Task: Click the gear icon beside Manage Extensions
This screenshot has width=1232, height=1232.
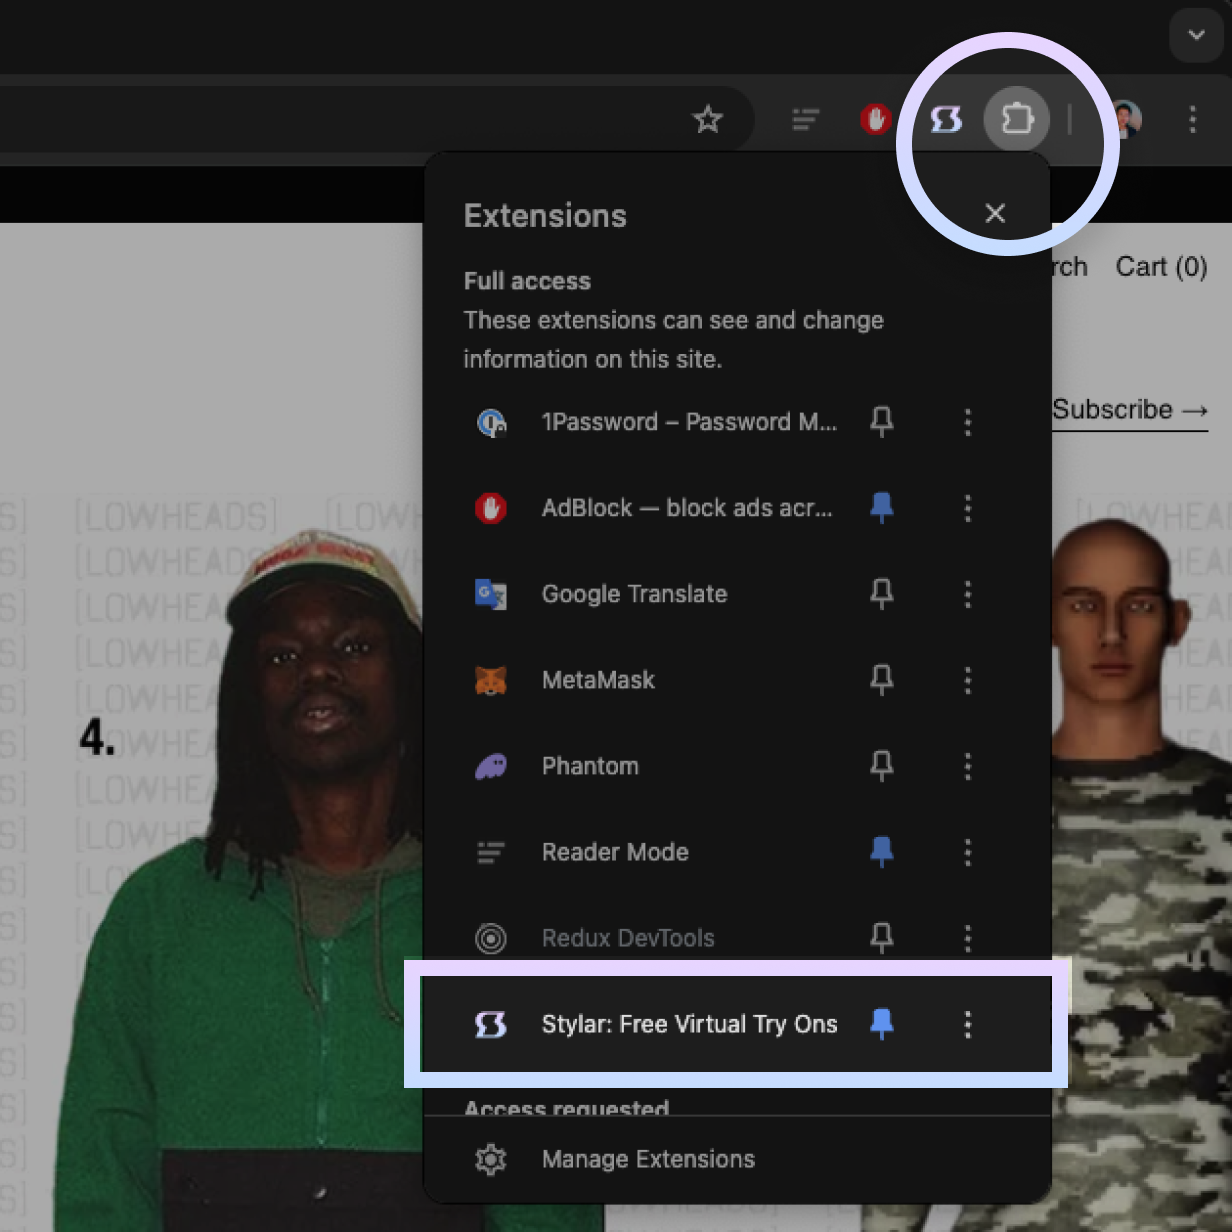Action: click(491, 1159)
